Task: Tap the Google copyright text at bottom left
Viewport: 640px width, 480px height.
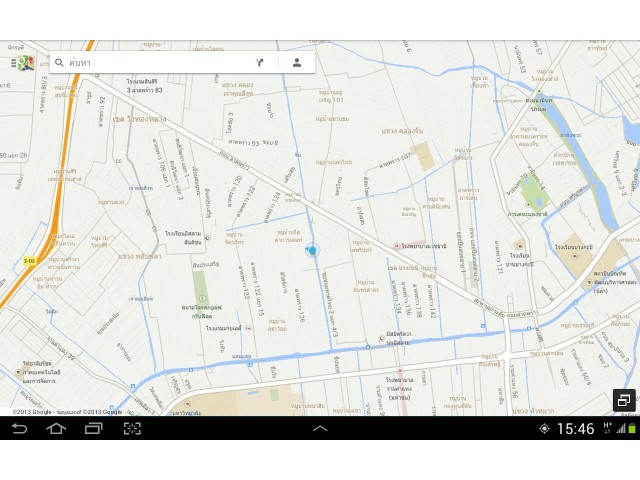Action: click(x=67, y=411)
